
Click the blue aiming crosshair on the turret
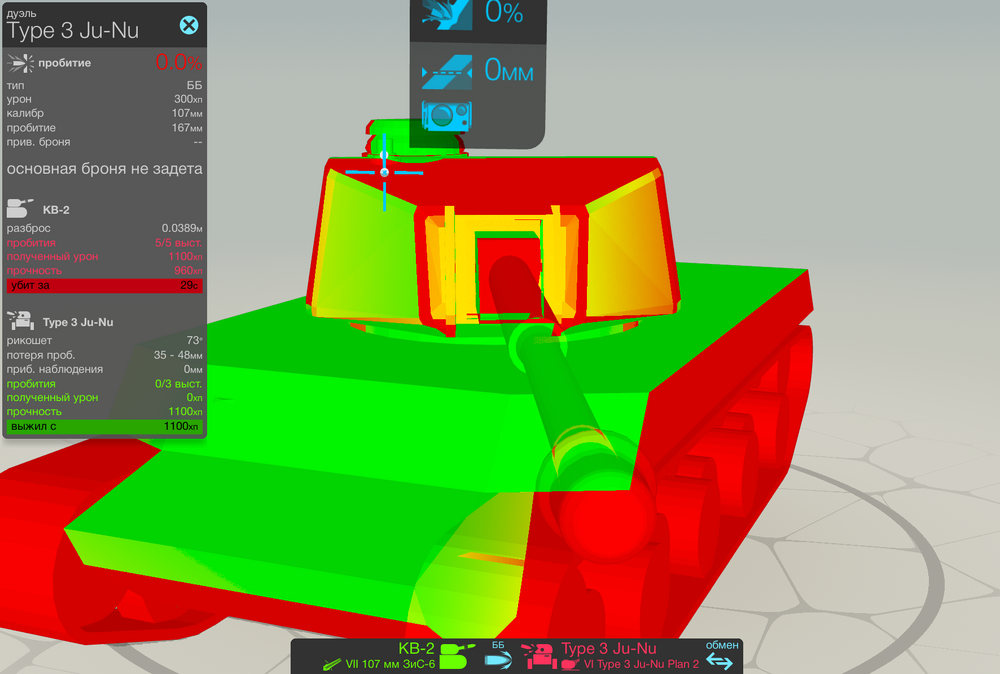click(x=384, y=172)
